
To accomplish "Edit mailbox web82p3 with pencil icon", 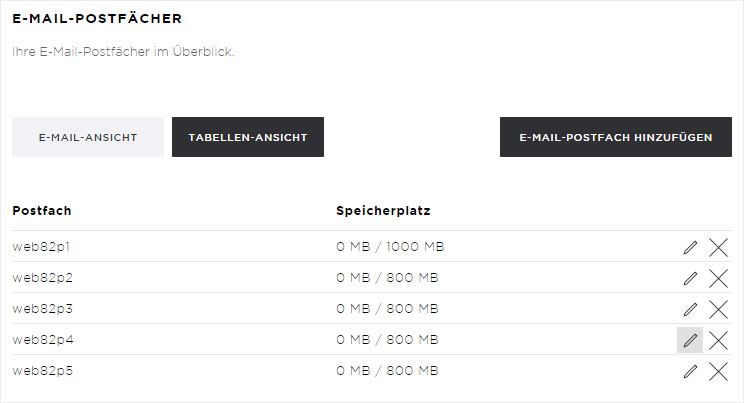I will [690, 309].
